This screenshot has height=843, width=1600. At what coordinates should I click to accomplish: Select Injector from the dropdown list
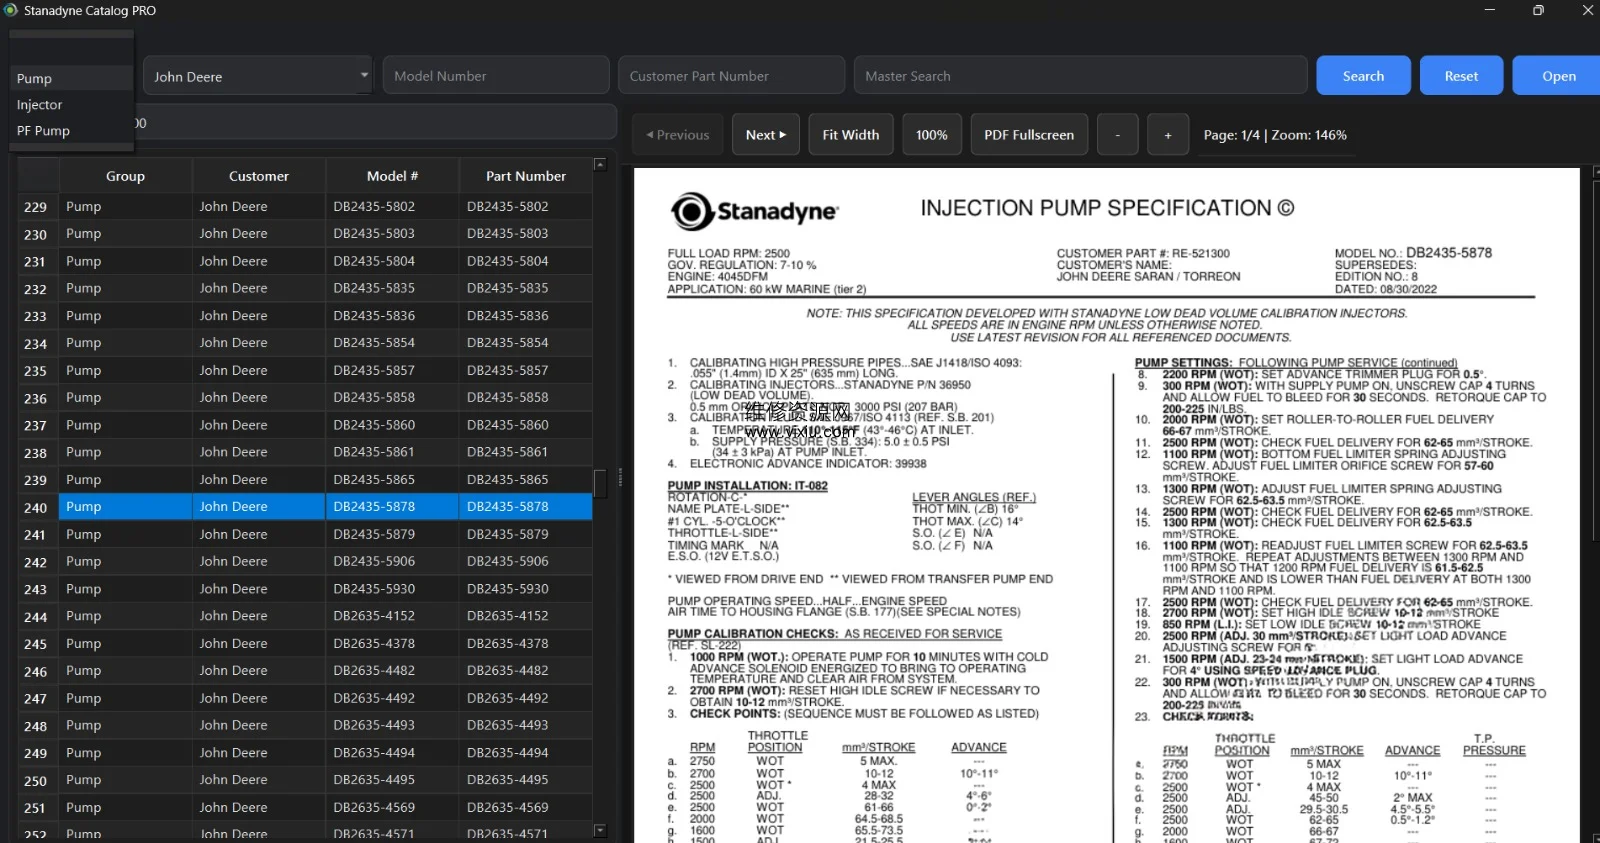tap(71, 104)
